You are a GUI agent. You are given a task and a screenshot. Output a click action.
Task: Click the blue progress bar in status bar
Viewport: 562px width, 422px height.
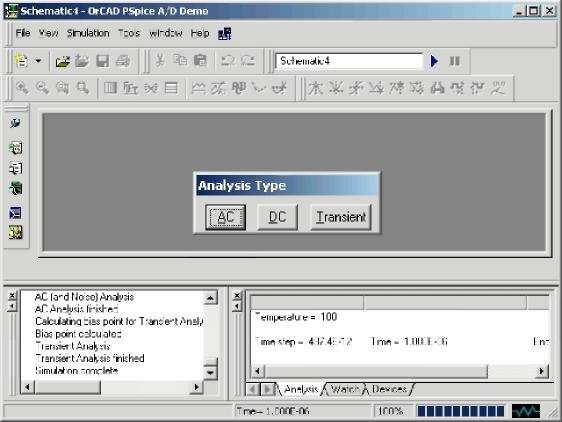pos(461,411)
